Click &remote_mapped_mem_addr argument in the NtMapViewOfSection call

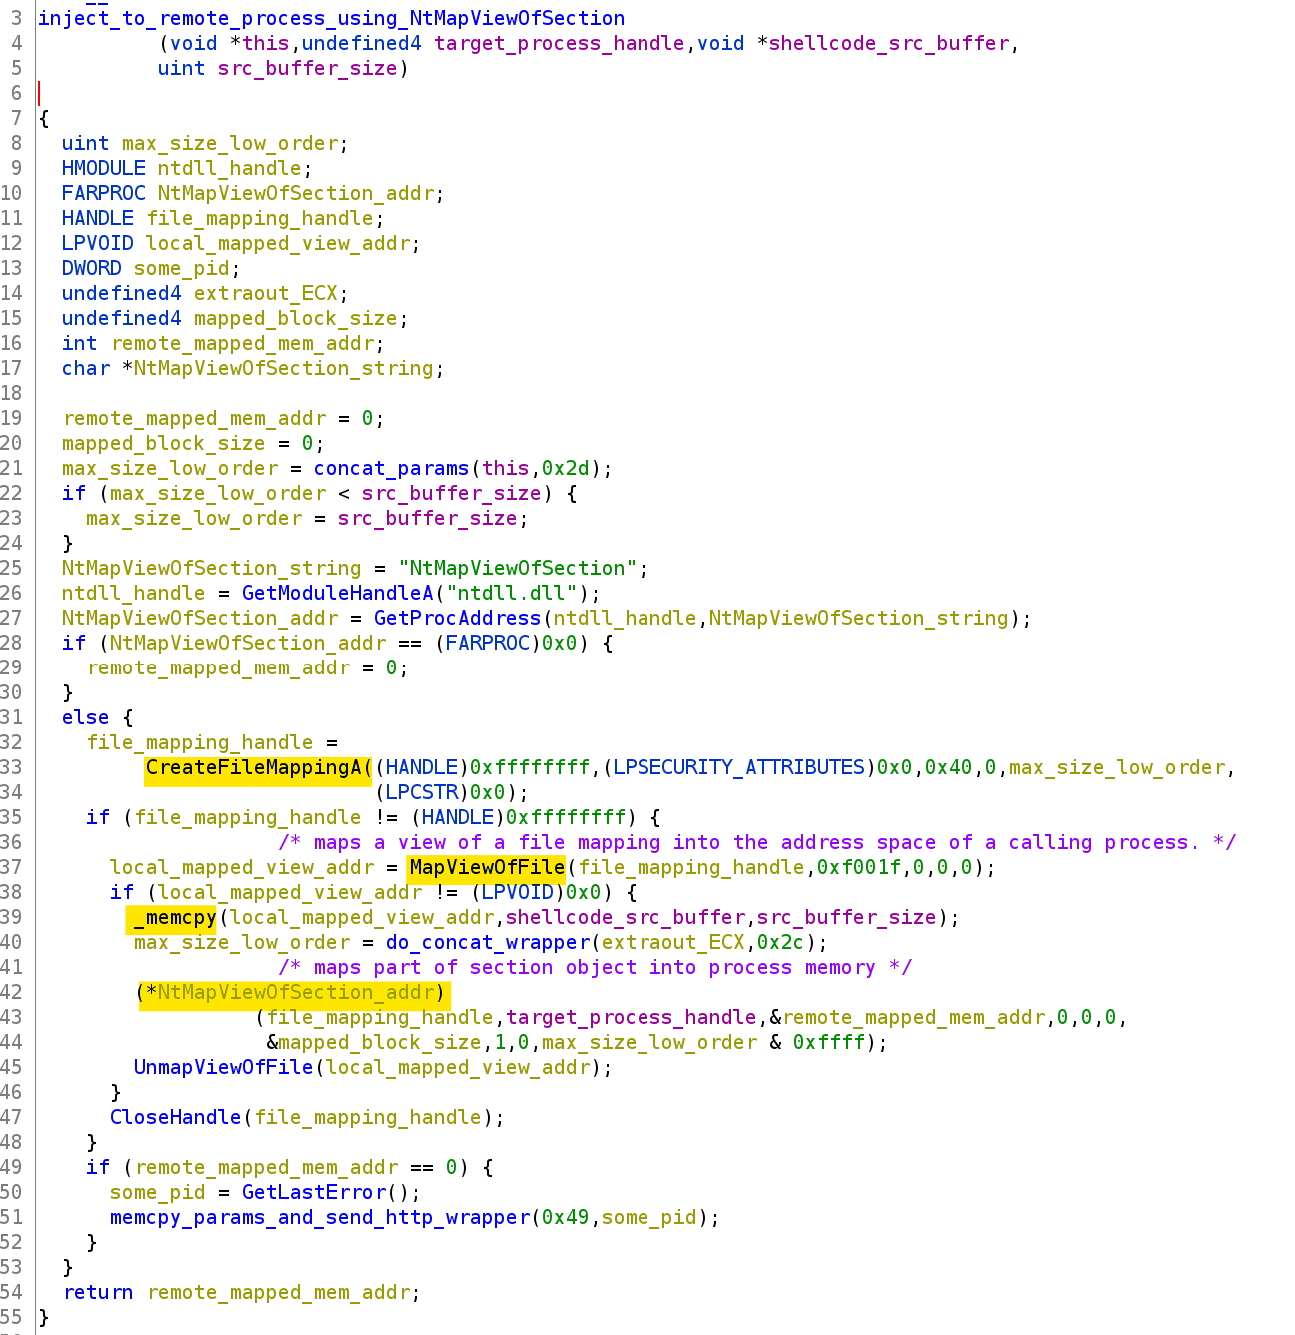coord(906,1017)
